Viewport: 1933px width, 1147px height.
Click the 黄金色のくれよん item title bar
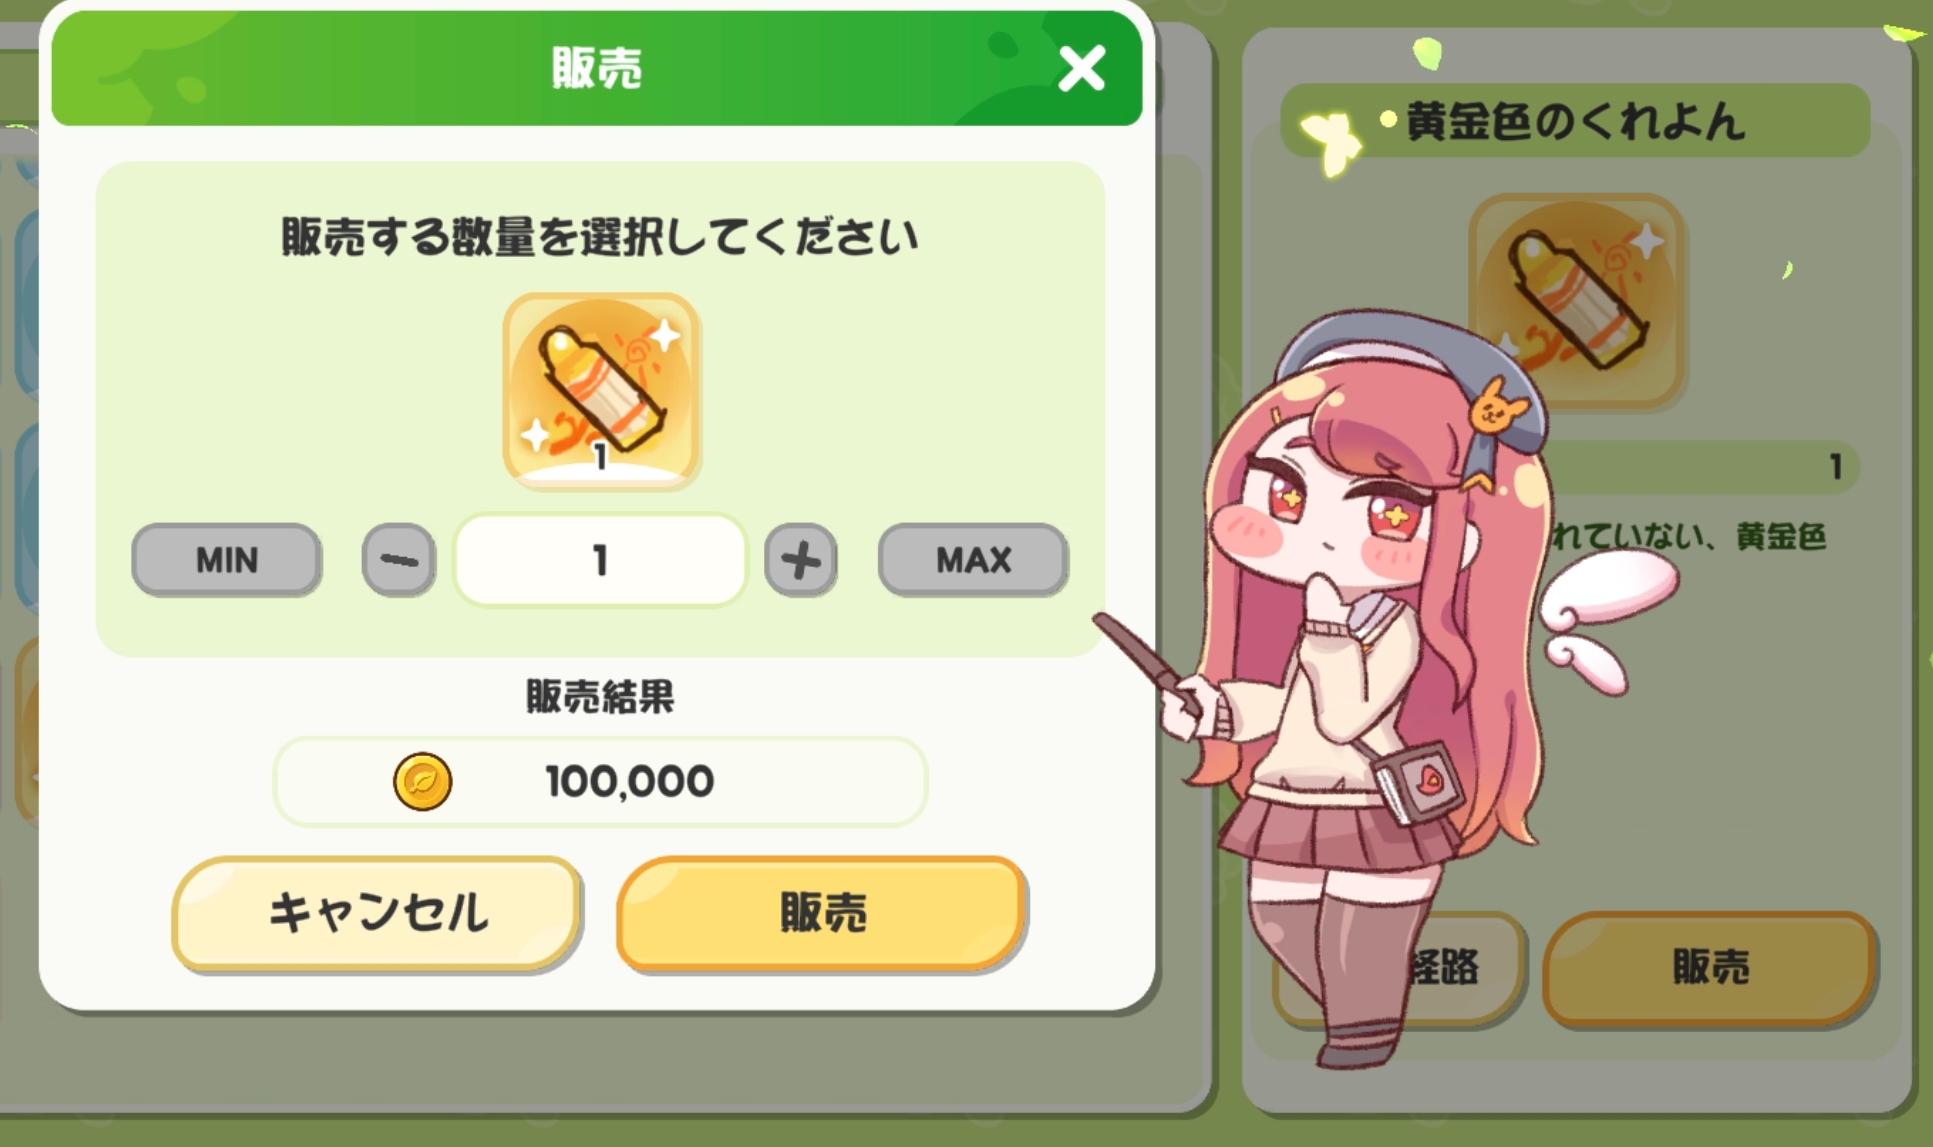click(x=1576, y=121)
